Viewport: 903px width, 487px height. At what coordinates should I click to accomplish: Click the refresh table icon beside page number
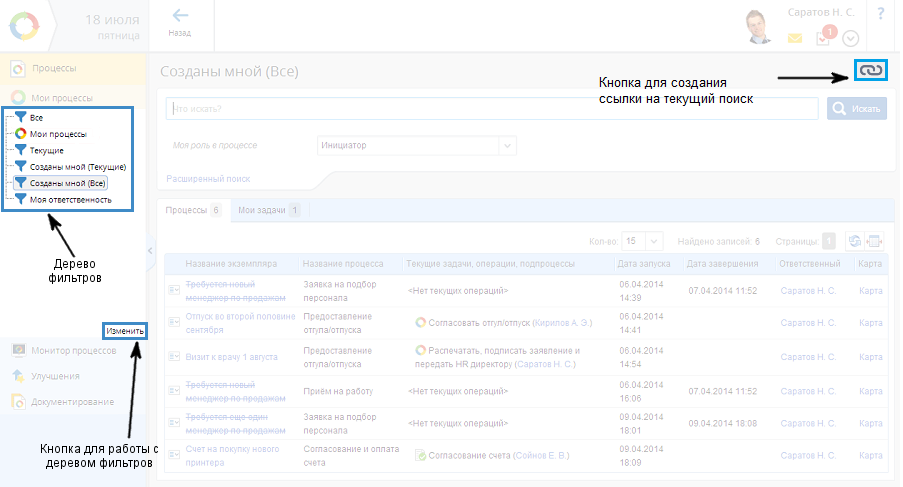click(x=854, y=241)
